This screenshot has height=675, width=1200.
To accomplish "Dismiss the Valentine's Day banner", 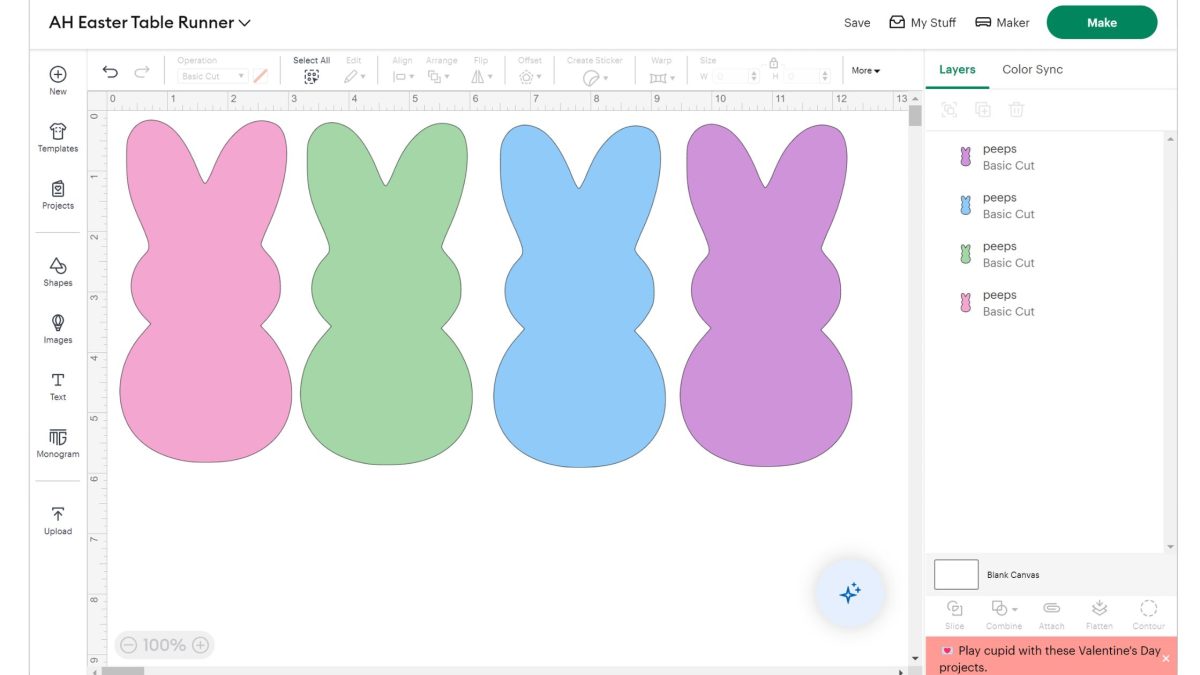I will click(x=1165, y=658).
